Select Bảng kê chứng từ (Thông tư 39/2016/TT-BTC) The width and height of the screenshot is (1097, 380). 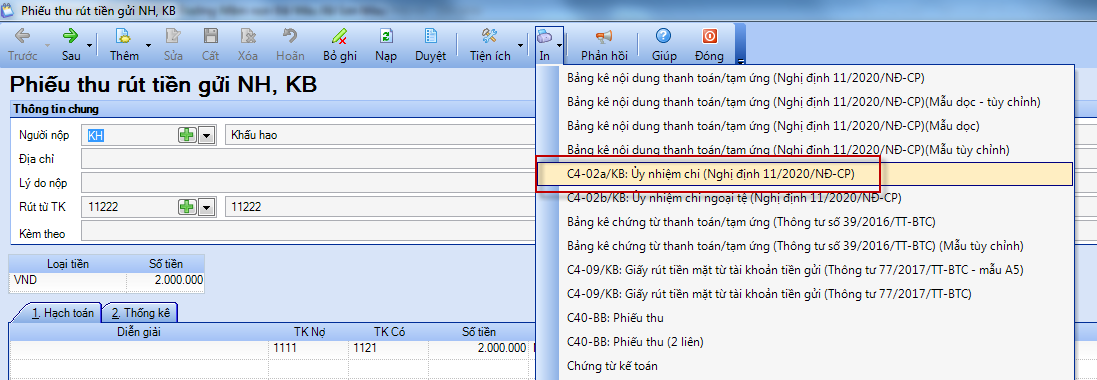pos(805,222)
